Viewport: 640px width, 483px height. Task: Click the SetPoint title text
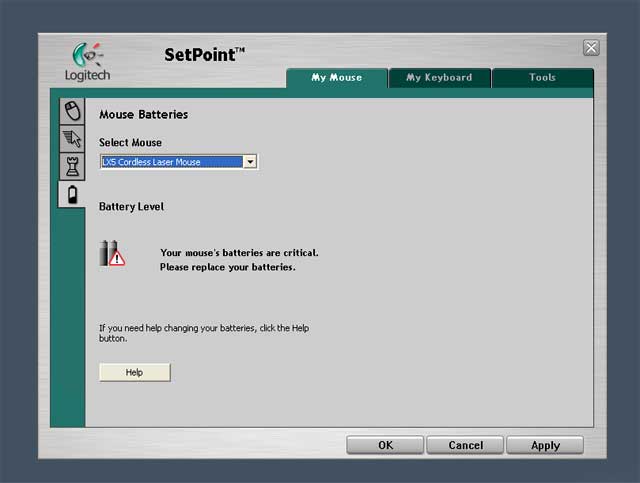coord(204,55)
